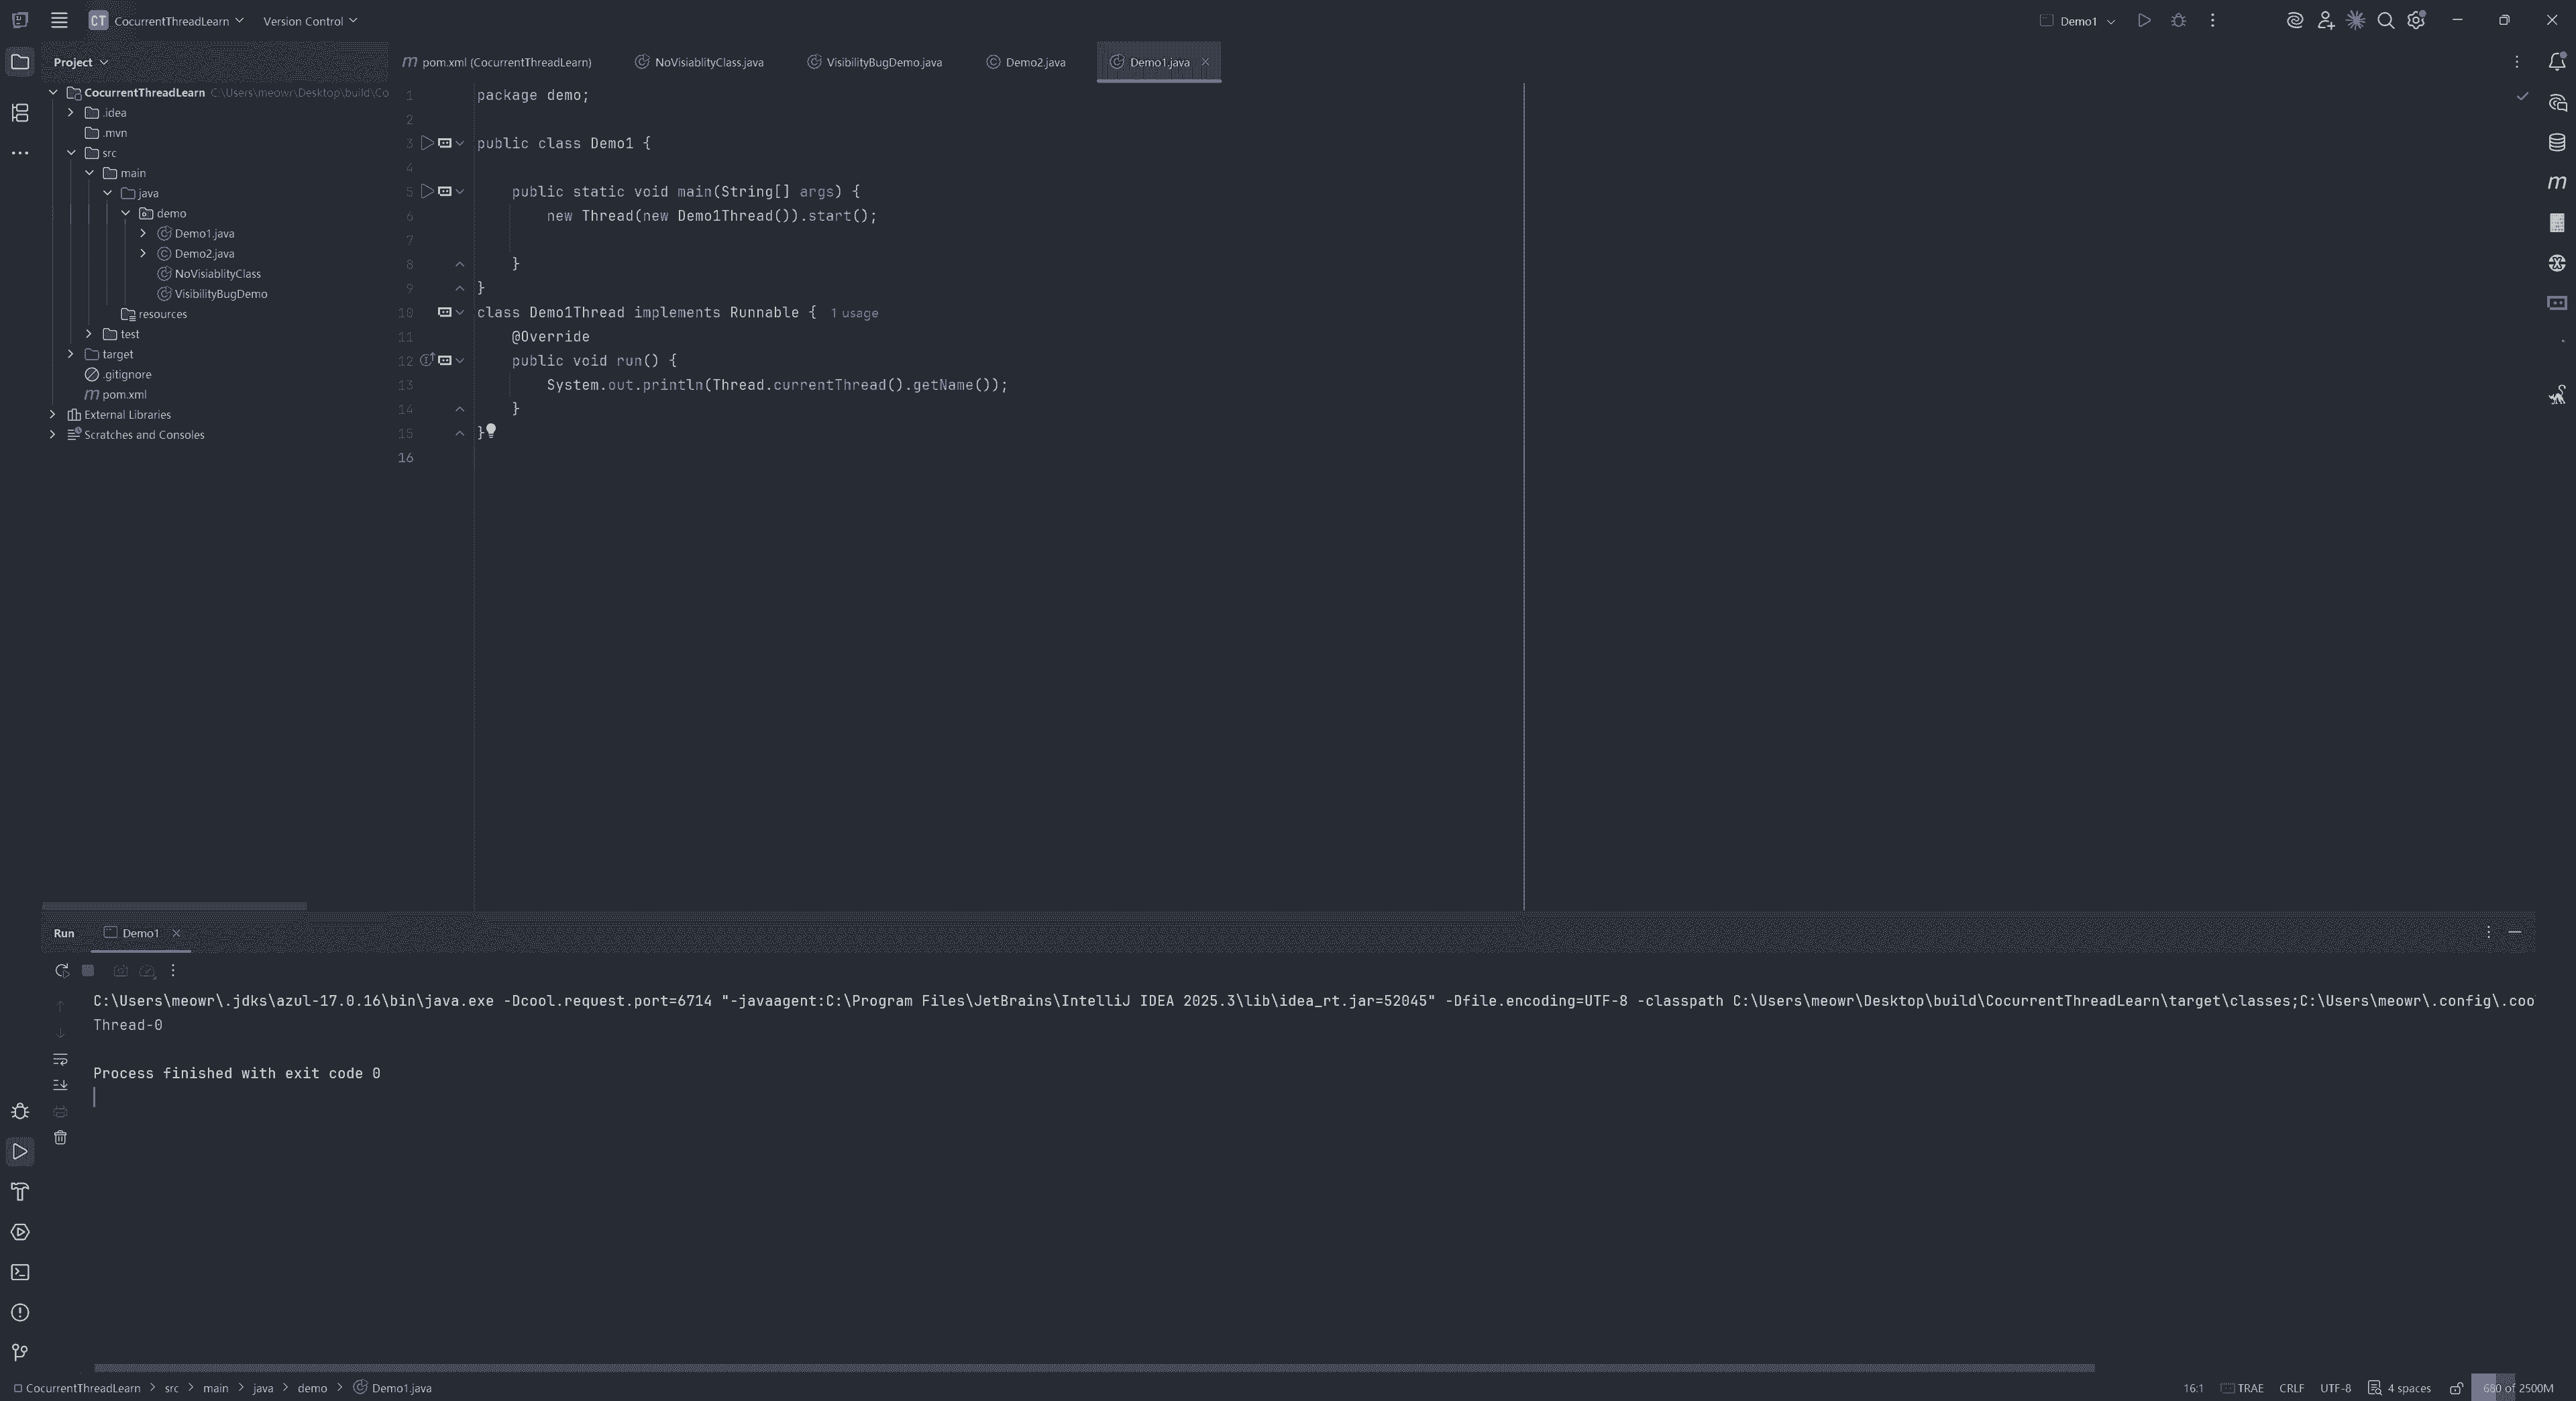
Task: Switch to the VisibilityBugDemo.java tab
Action: coord(883,62)
